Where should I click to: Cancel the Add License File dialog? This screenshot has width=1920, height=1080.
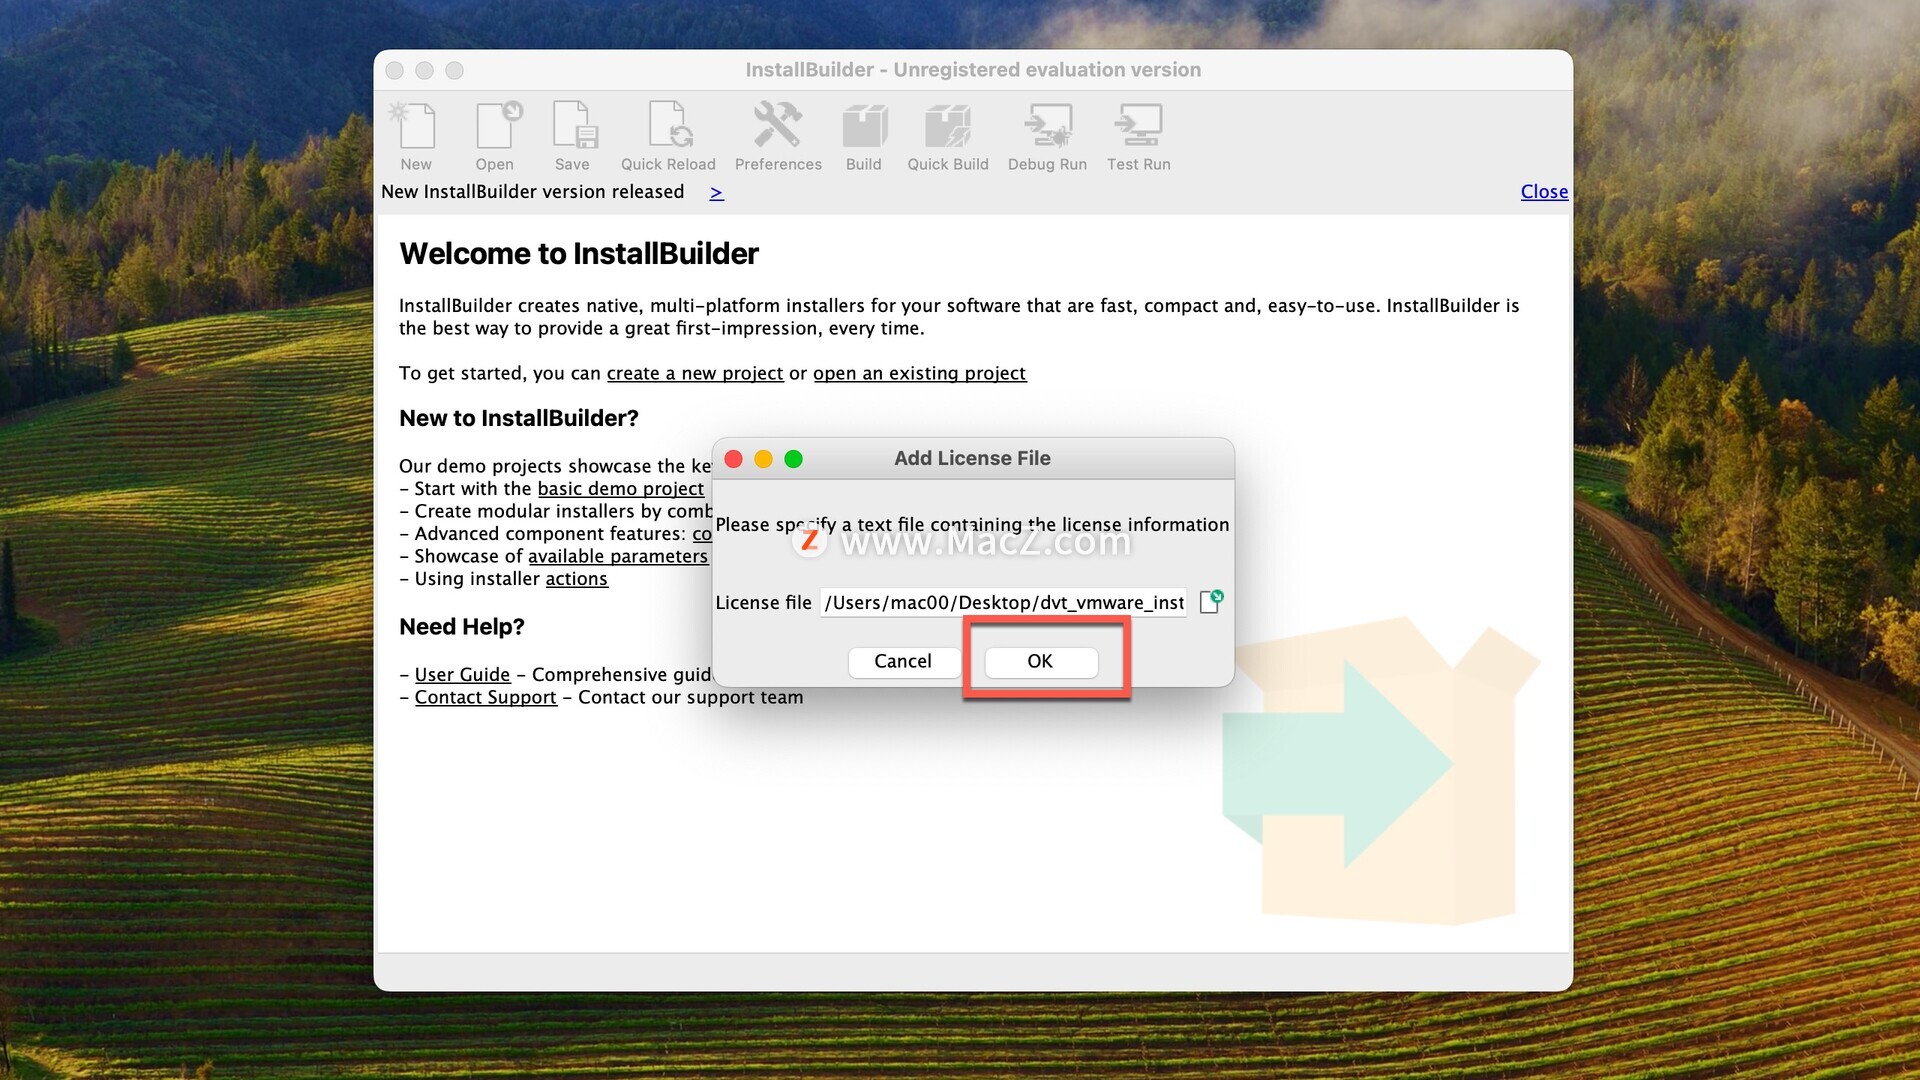pyautogui.click(x=903, y=661)
